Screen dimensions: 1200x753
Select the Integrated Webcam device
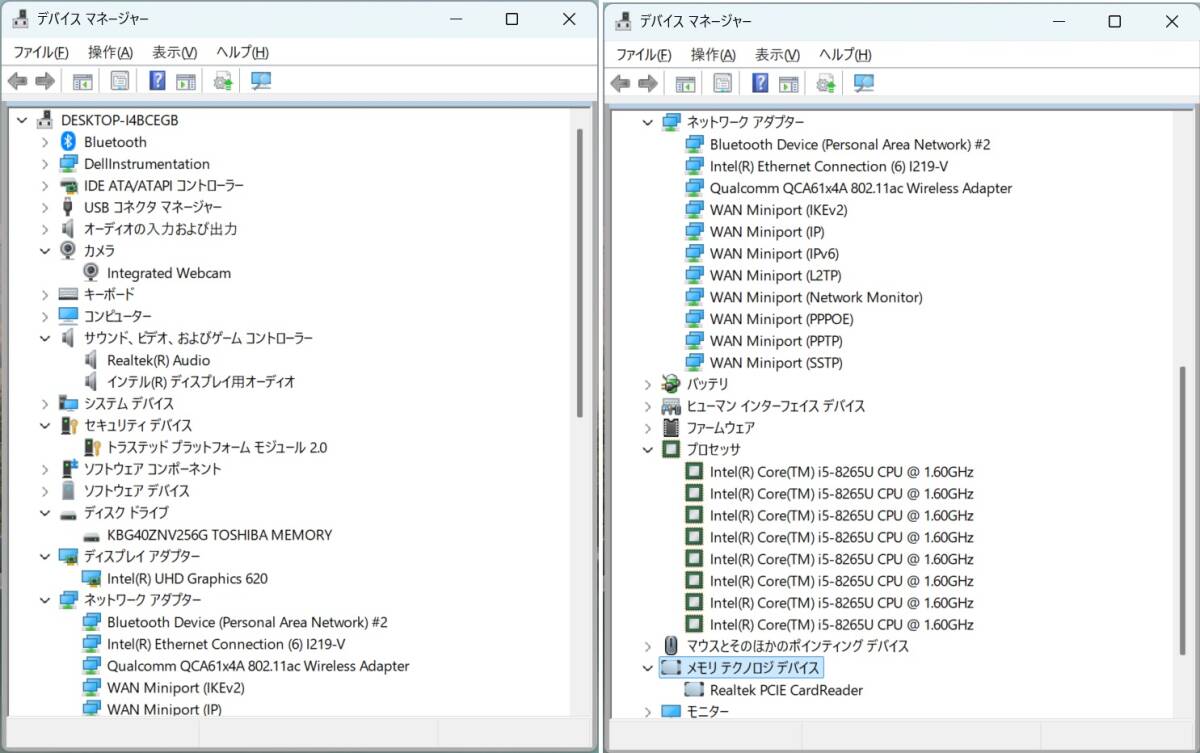168,273
